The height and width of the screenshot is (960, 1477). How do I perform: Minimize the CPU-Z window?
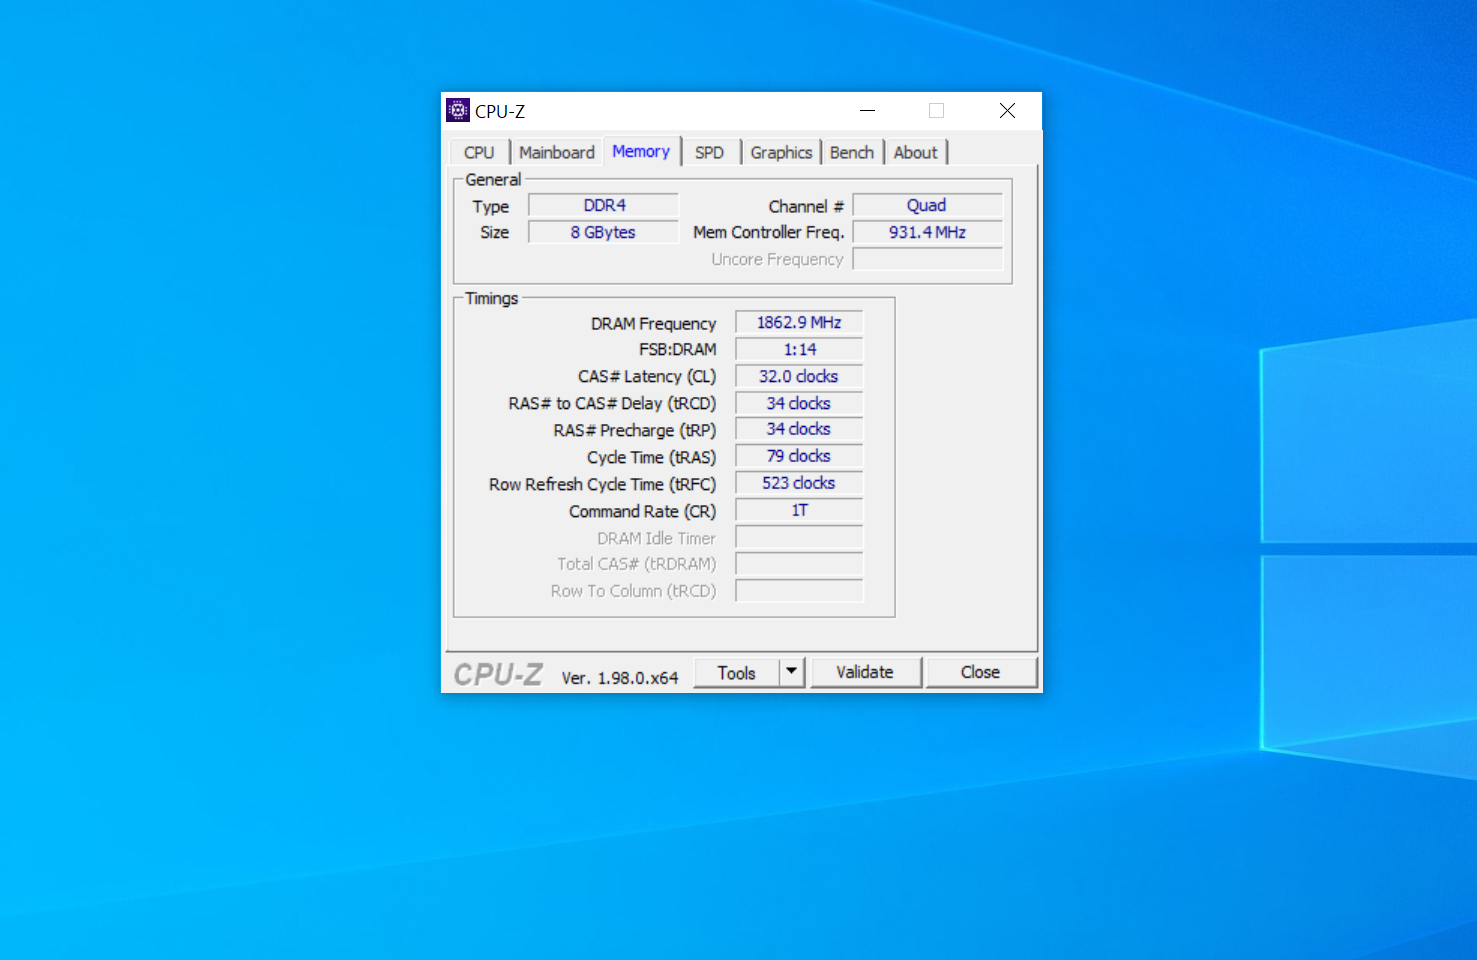(x=868, y=111)
